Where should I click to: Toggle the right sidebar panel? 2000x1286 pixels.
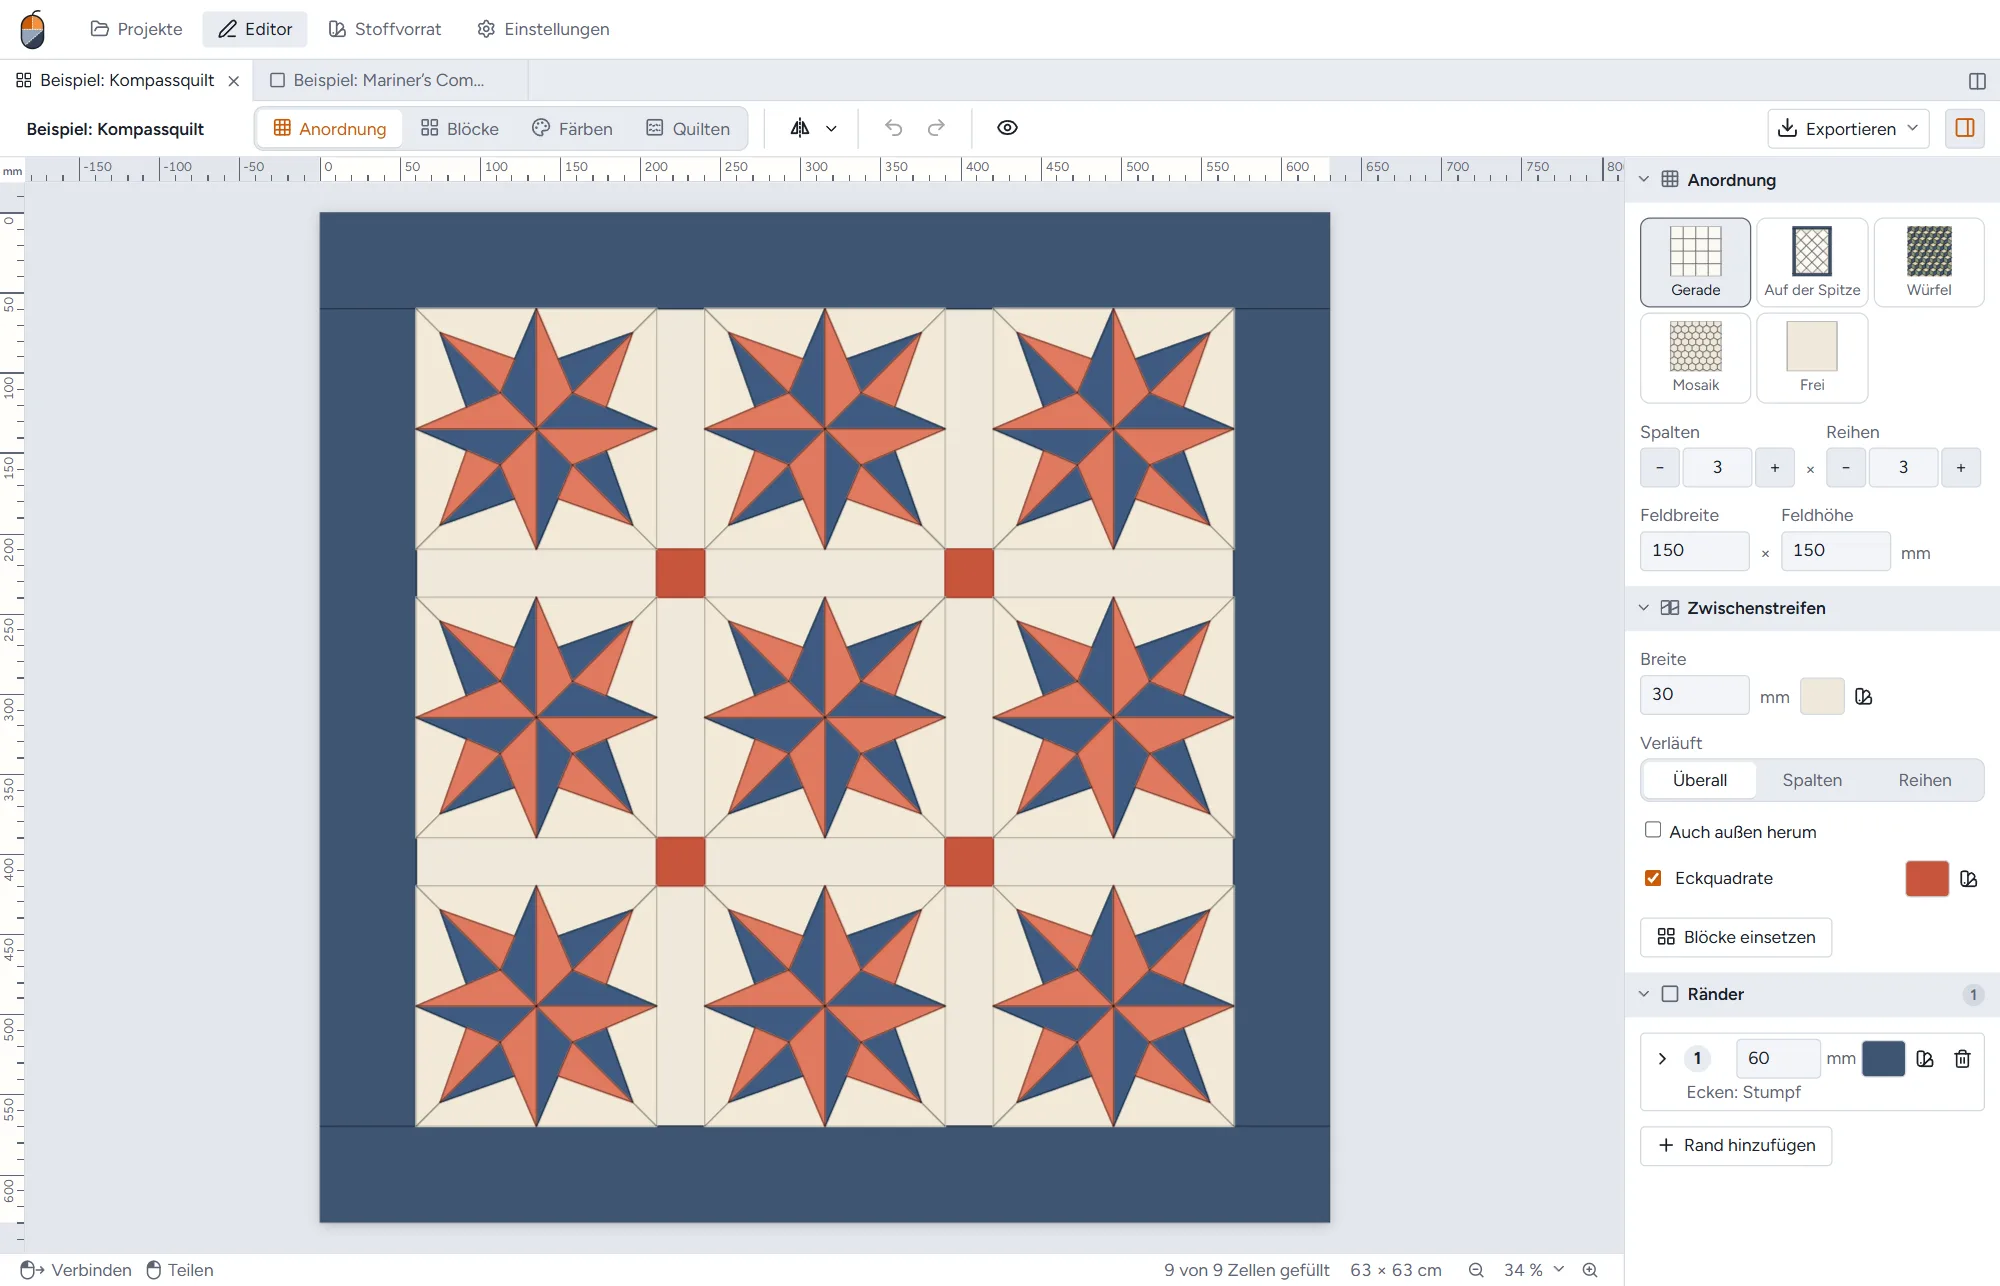tap(1965, 128)
